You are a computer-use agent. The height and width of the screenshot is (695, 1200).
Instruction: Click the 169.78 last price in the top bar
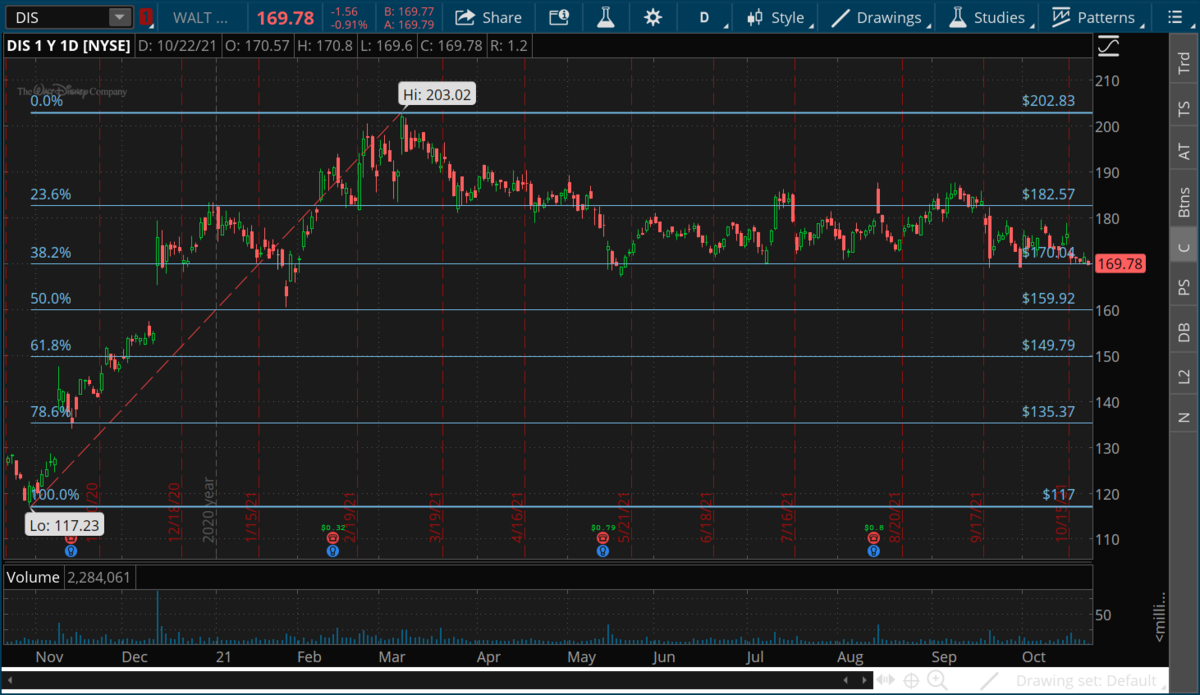tap(286, 17)
